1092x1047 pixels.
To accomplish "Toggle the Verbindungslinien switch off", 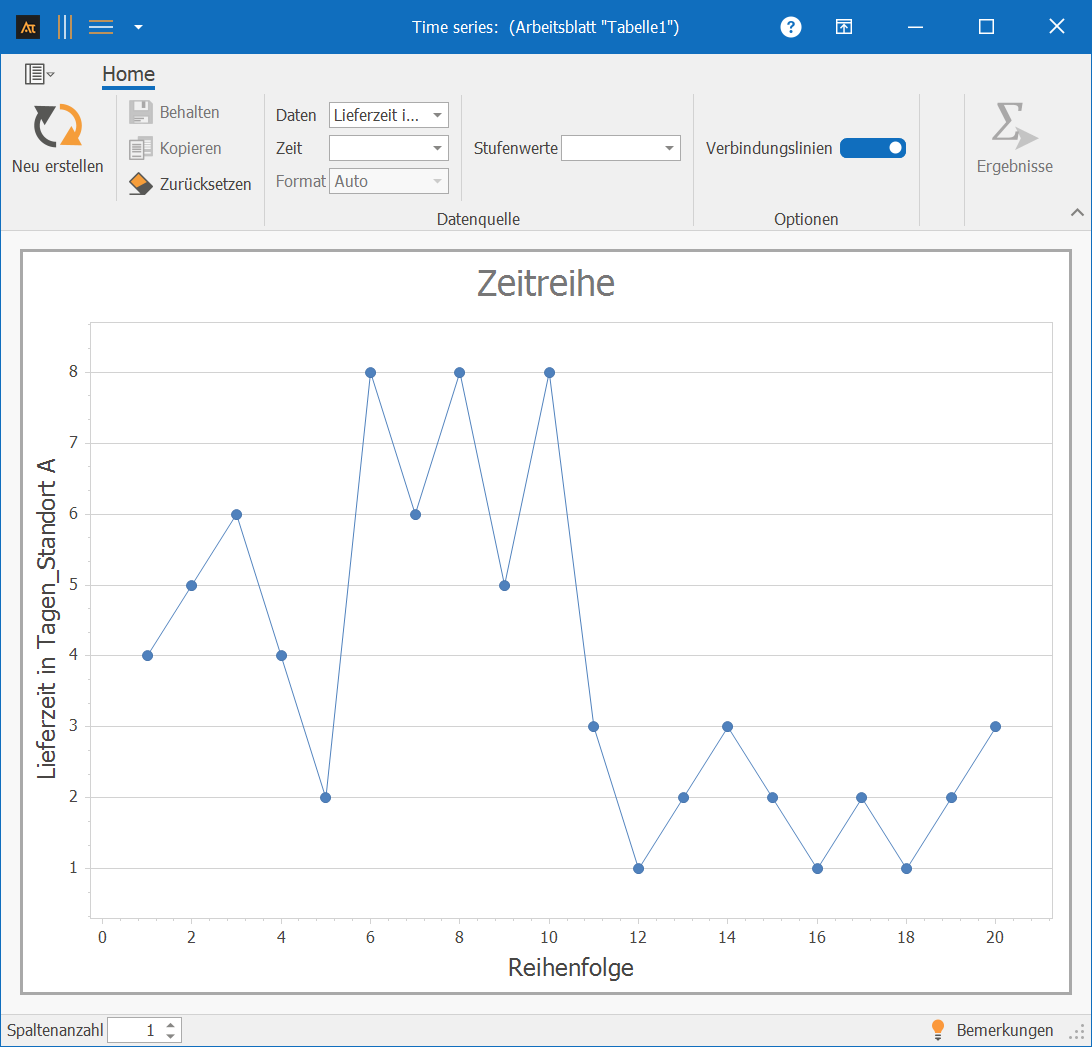I will (872, 148).
